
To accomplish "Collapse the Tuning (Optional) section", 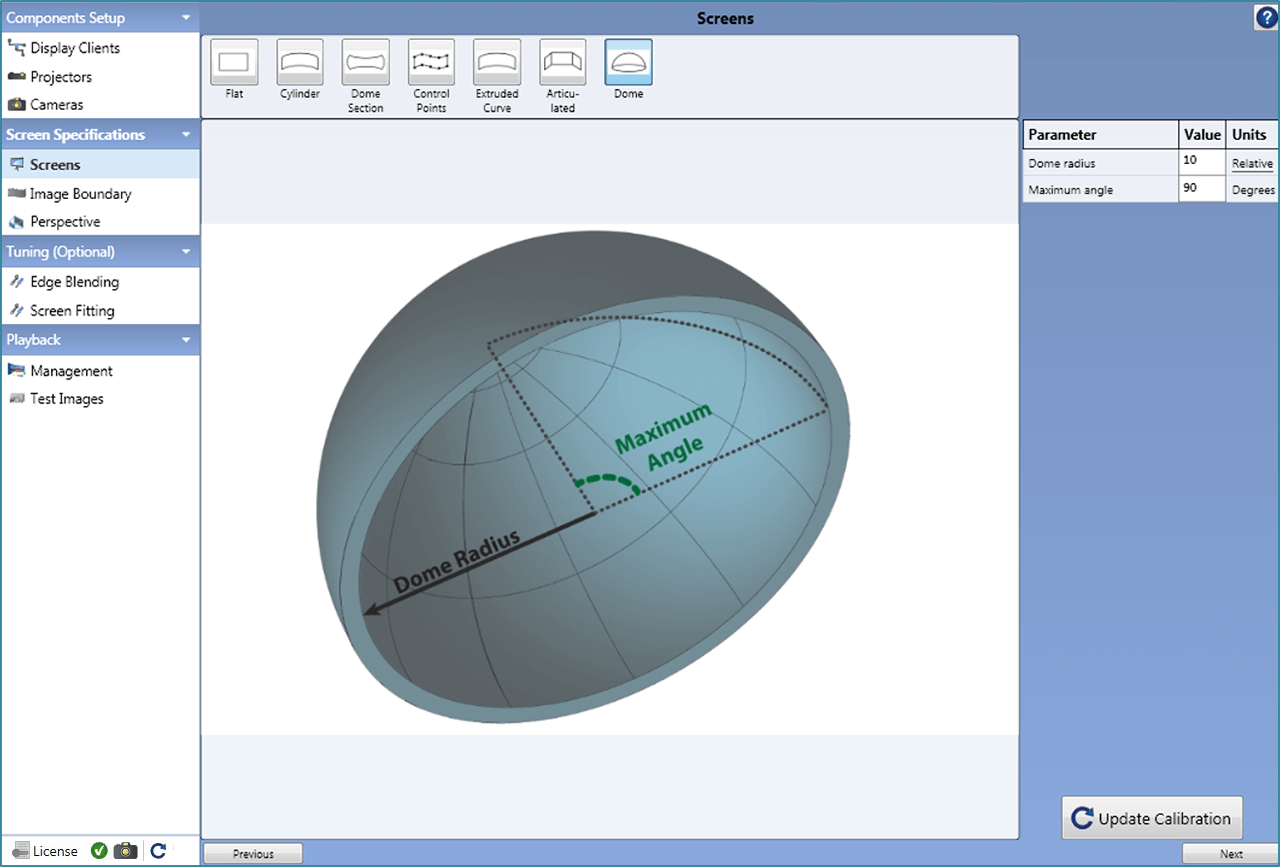I will (x=186, y=252).
